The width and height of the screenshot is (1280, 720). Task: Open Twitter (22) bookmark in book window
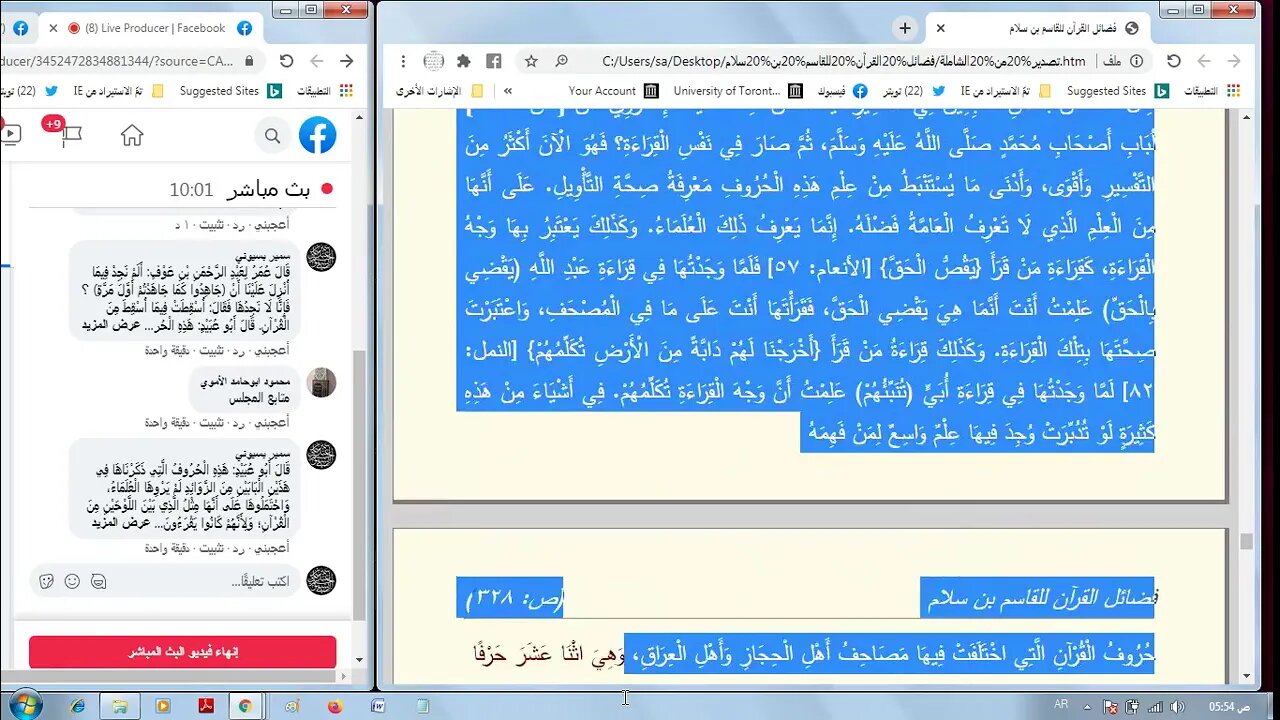pyautogui.click(x=912, y=91)
